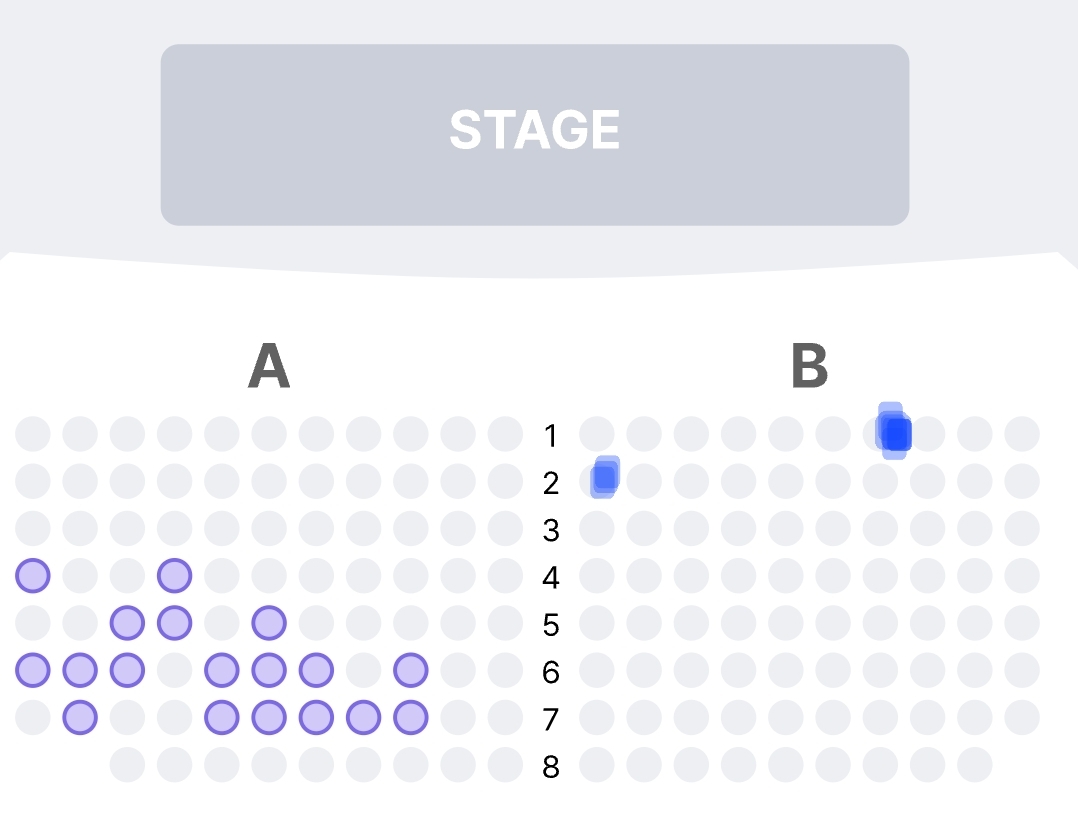Click the row 5 number label
Viewport: 1078px width, 834px height.
point(550,625)
